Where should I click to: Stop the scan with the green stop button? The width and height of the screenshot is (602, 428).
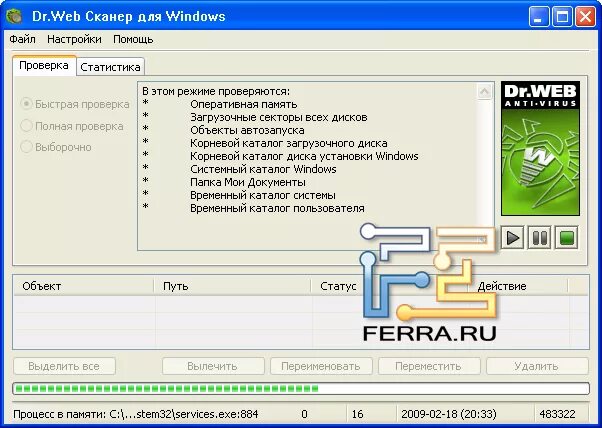click(567, 238)
